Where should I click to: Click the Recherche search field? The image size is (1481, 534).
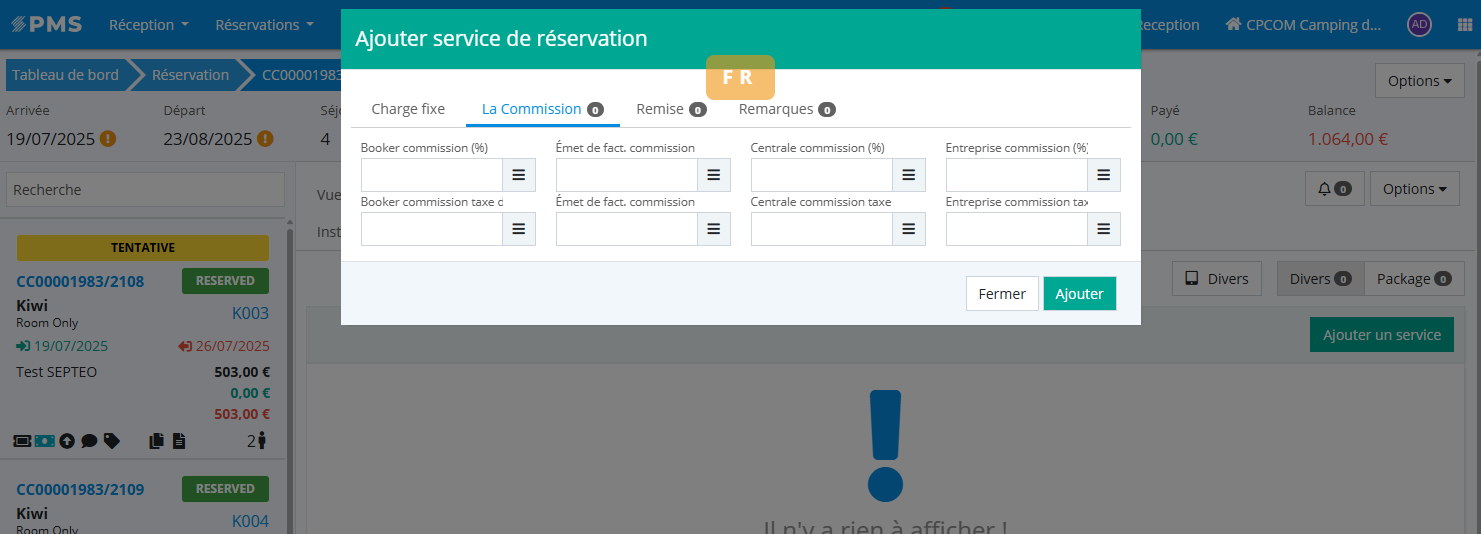pos(146,190)
